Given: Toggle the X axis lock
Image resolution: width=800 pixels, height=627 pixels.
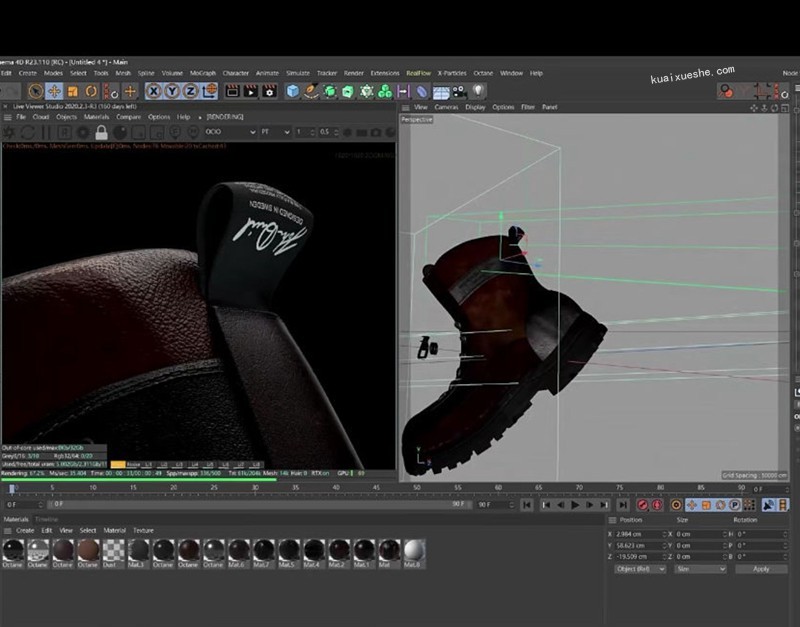Looking at the screenshot, I should point(154,91).
